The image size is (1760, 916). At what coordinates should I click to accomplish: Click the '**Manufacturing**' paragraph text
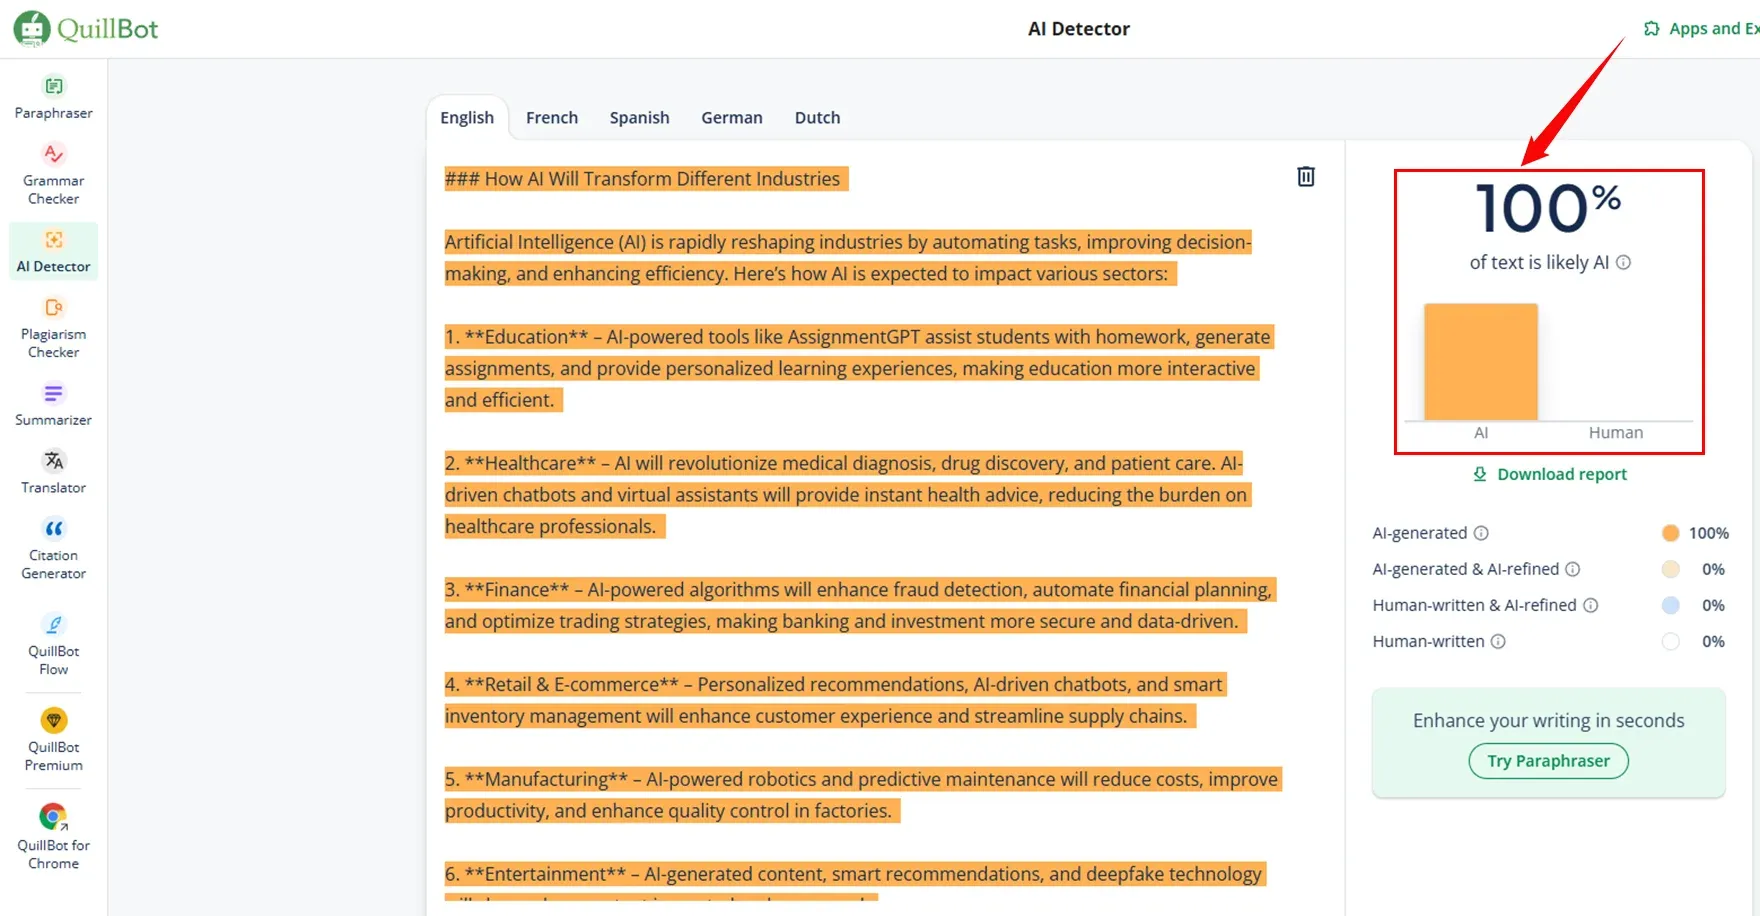pyautogui.click(x=863, y=795)
